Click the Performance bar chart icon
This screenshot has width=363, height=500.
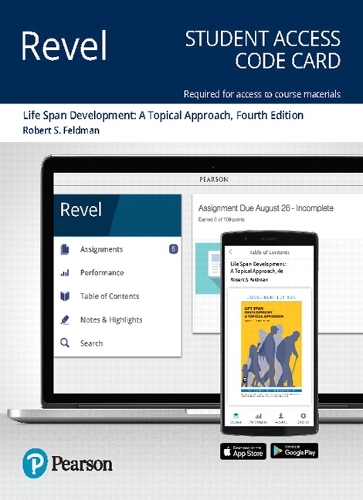pyautogui.click(x=65, y=273)
